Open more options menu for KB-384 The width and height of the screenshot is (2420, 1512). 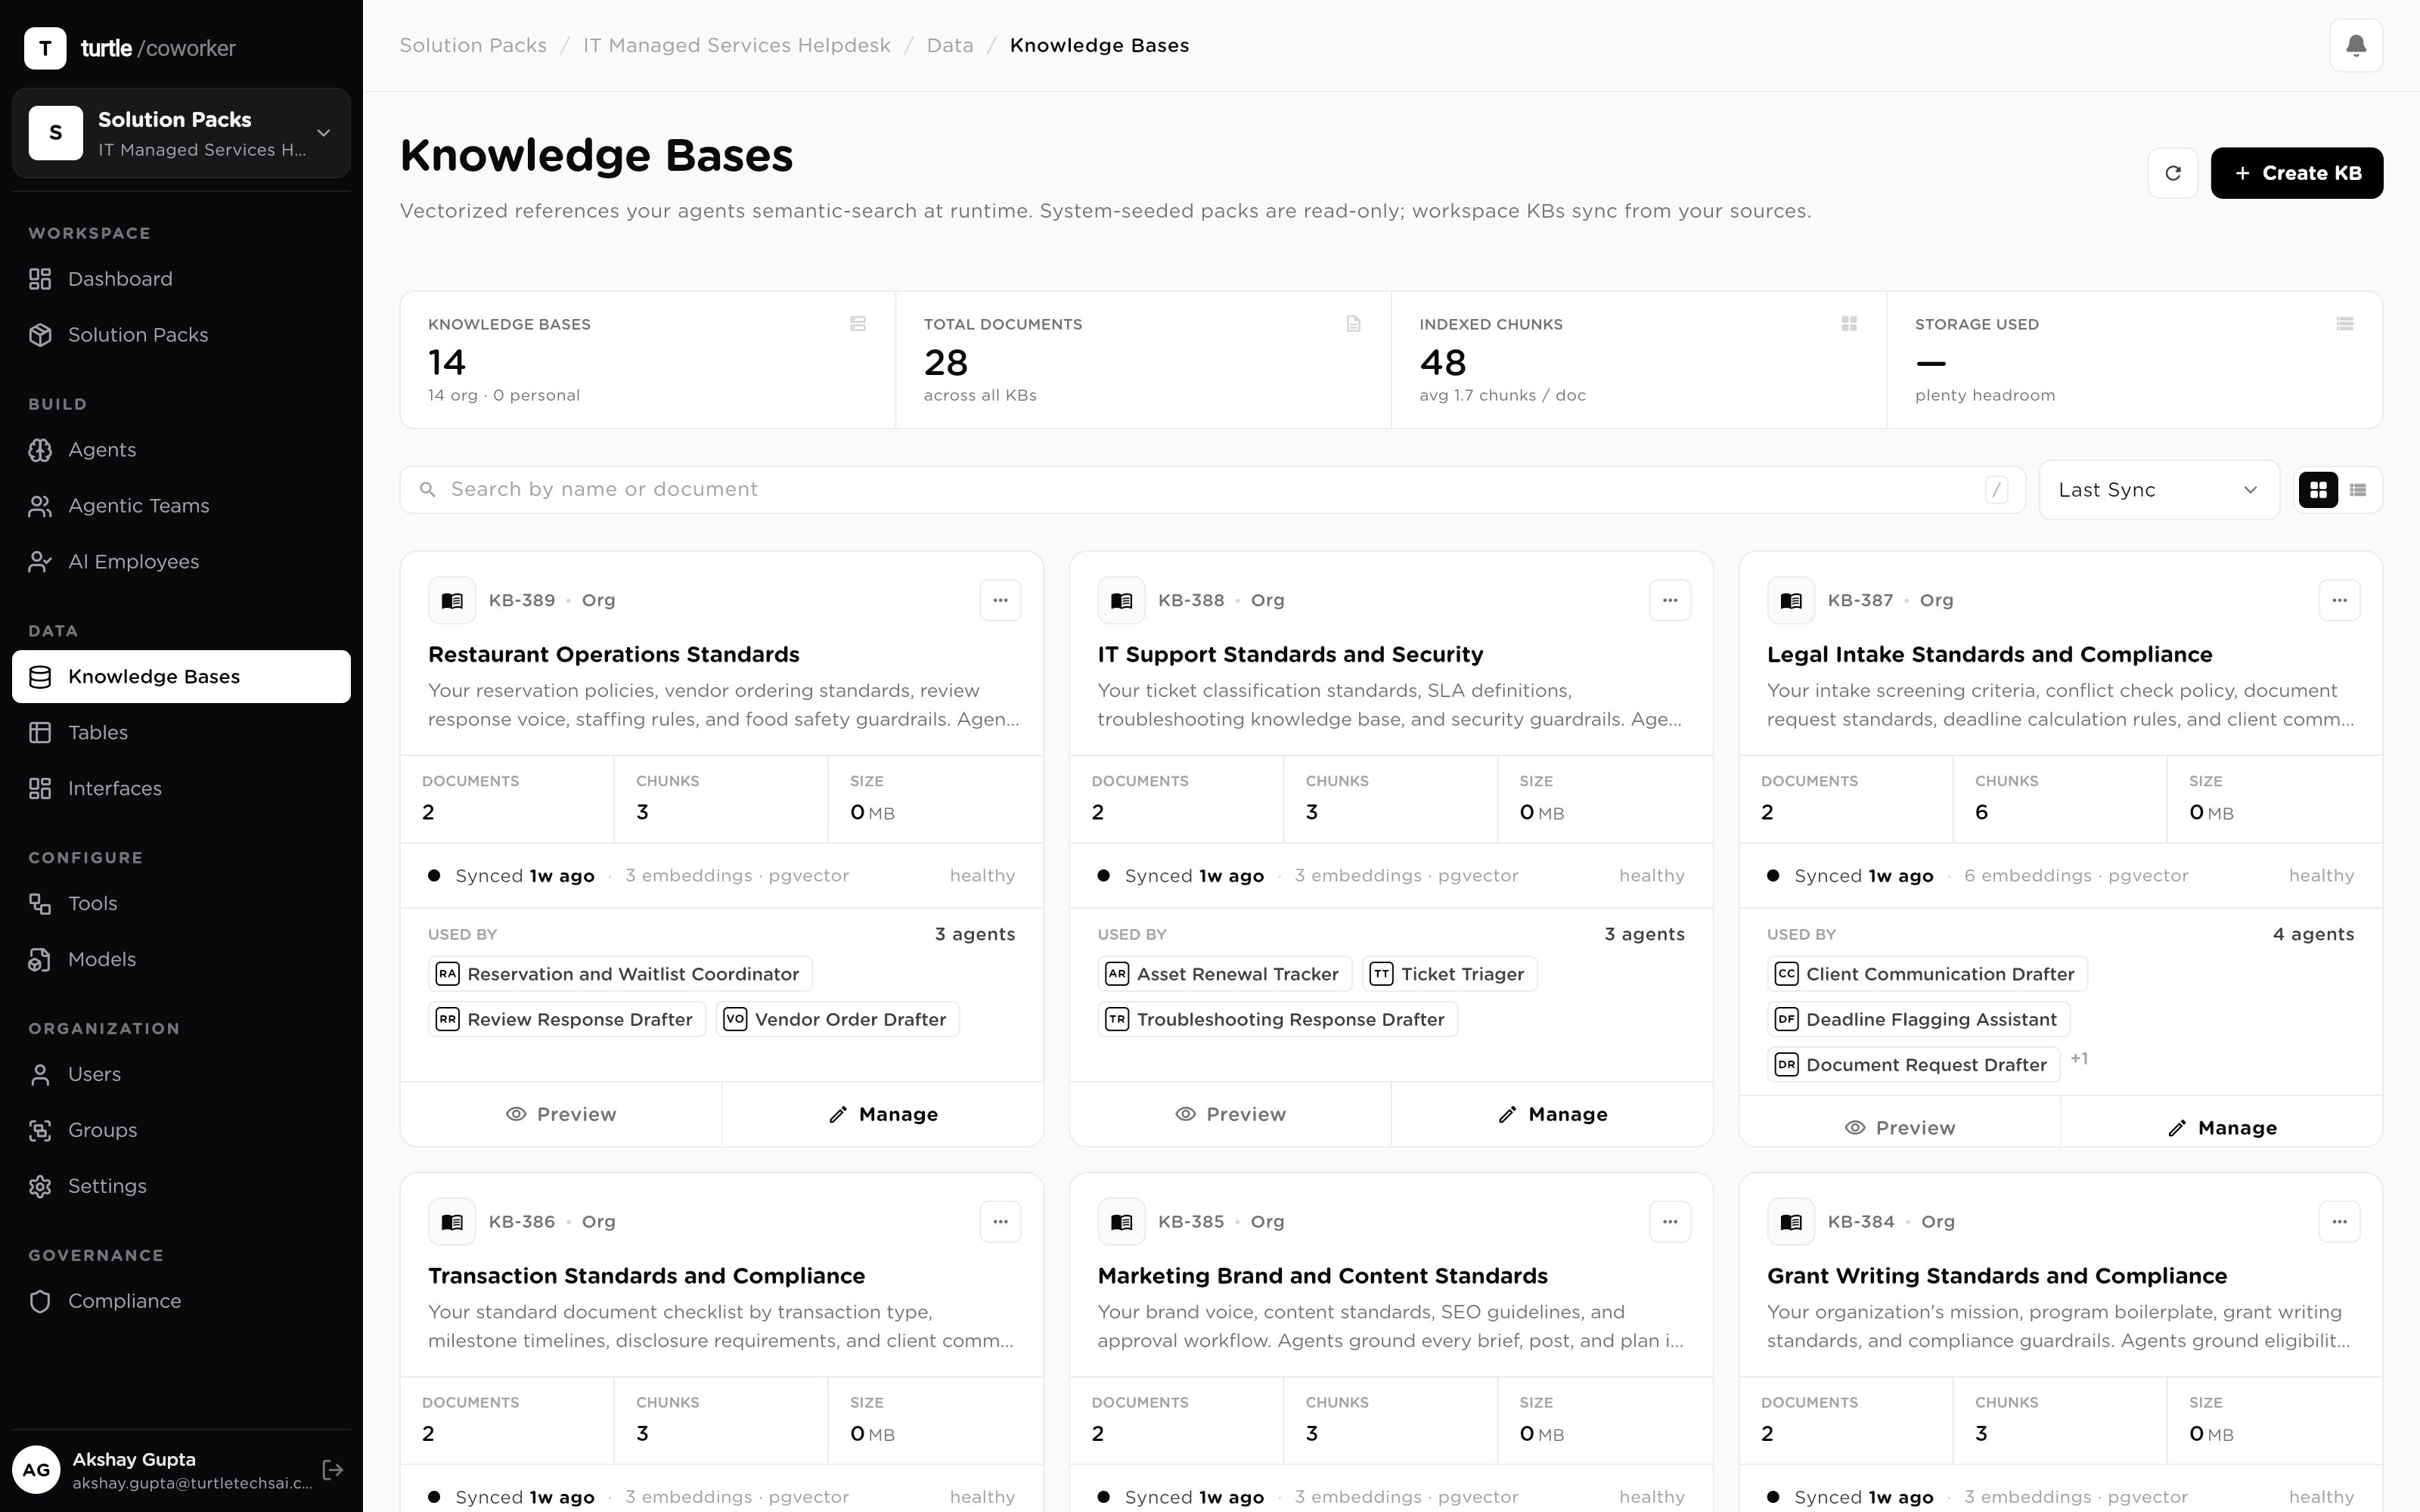tap(2339, 1222)
